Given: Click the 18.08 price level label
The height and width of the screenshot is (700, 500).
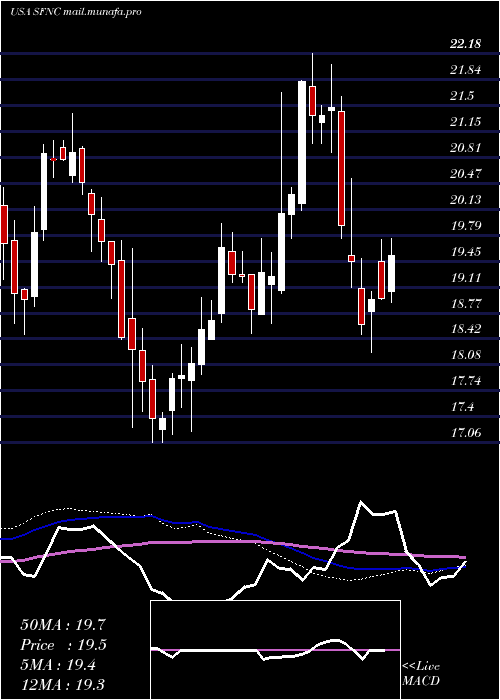Looking at the screenshot, I should (466, 355).
